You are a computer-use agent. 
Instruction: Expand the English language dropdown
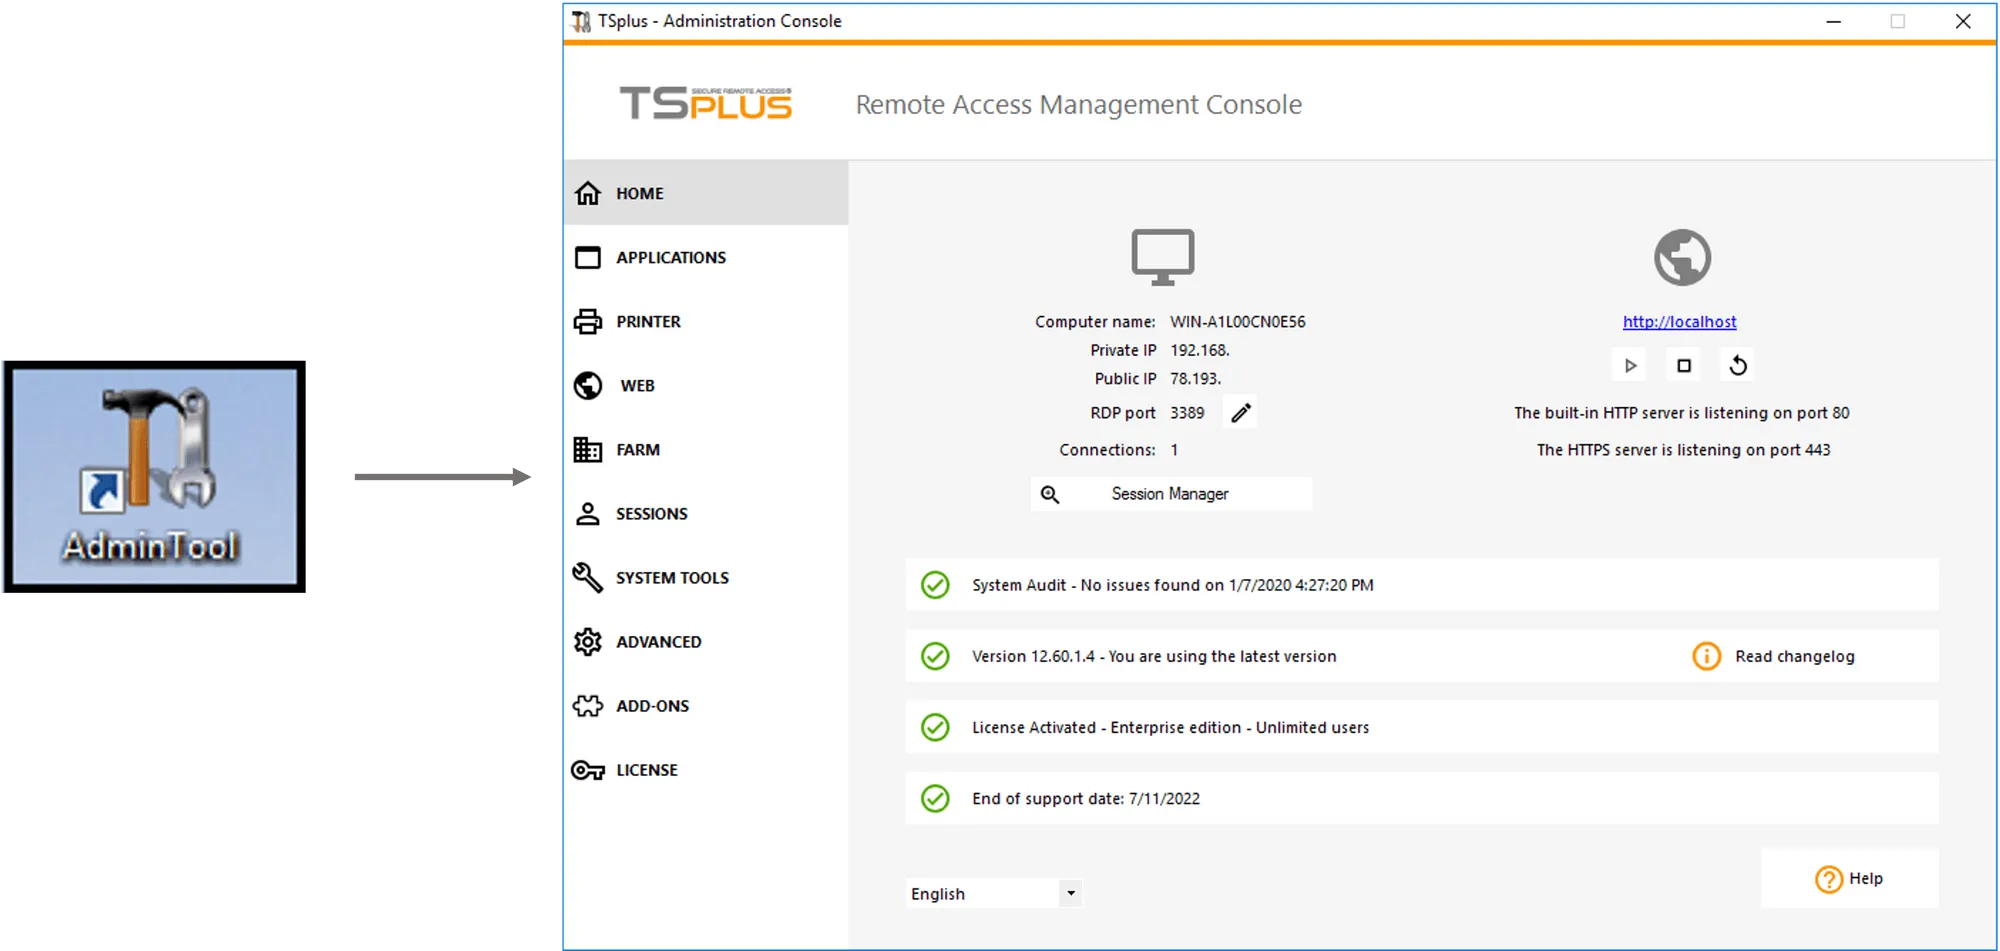point(1070,893)
